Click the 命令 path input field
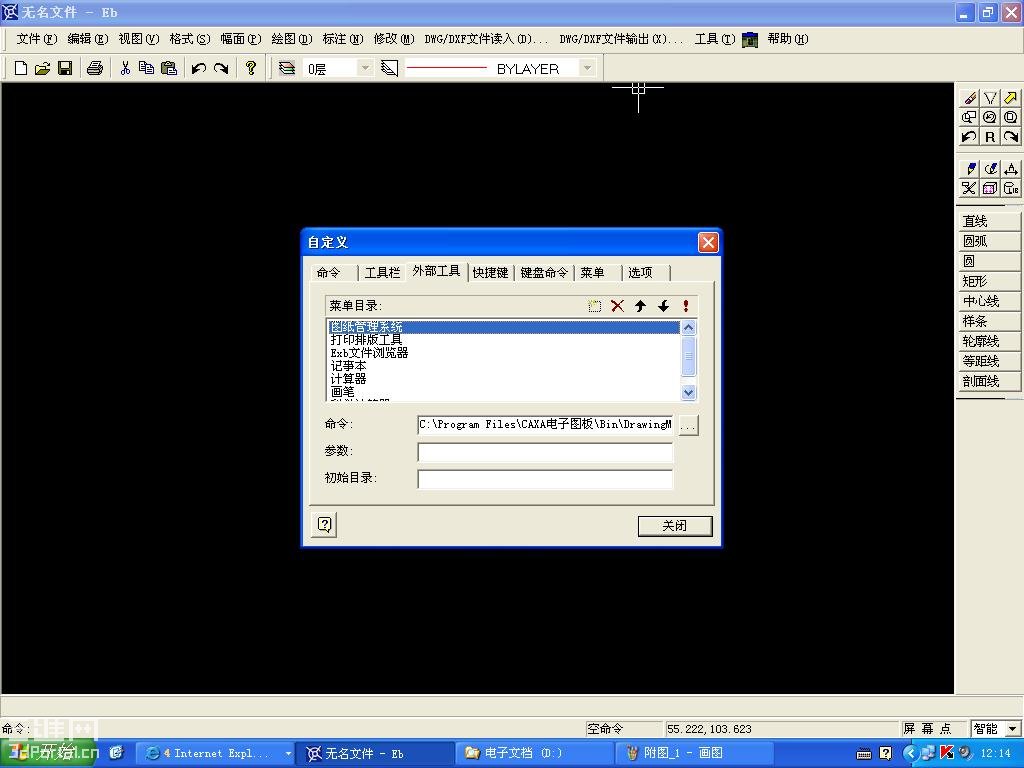 (545, 425)
